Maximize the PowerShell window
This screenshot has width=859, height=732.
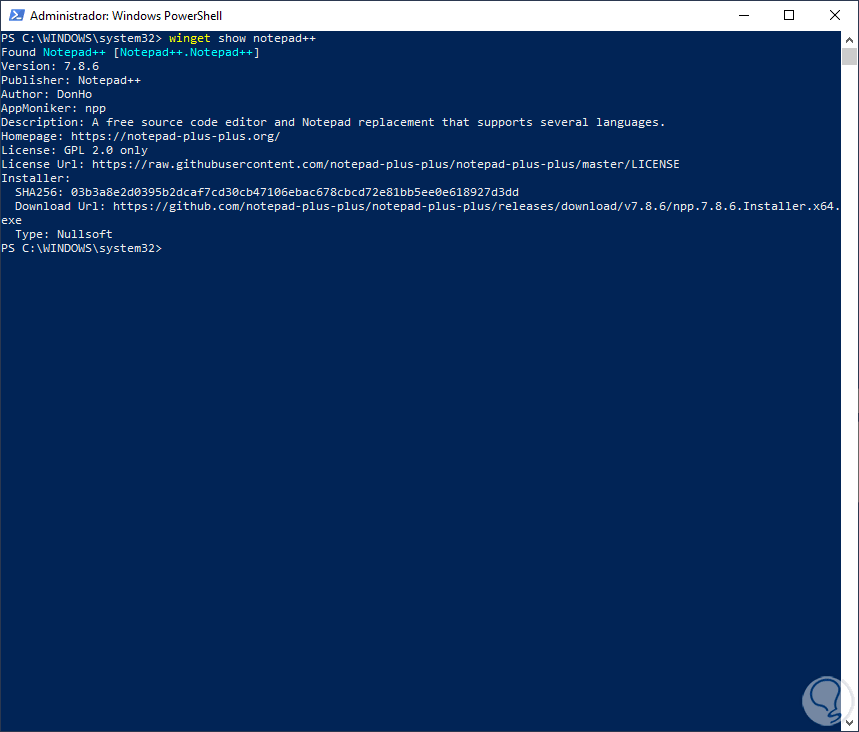(789, 15)
